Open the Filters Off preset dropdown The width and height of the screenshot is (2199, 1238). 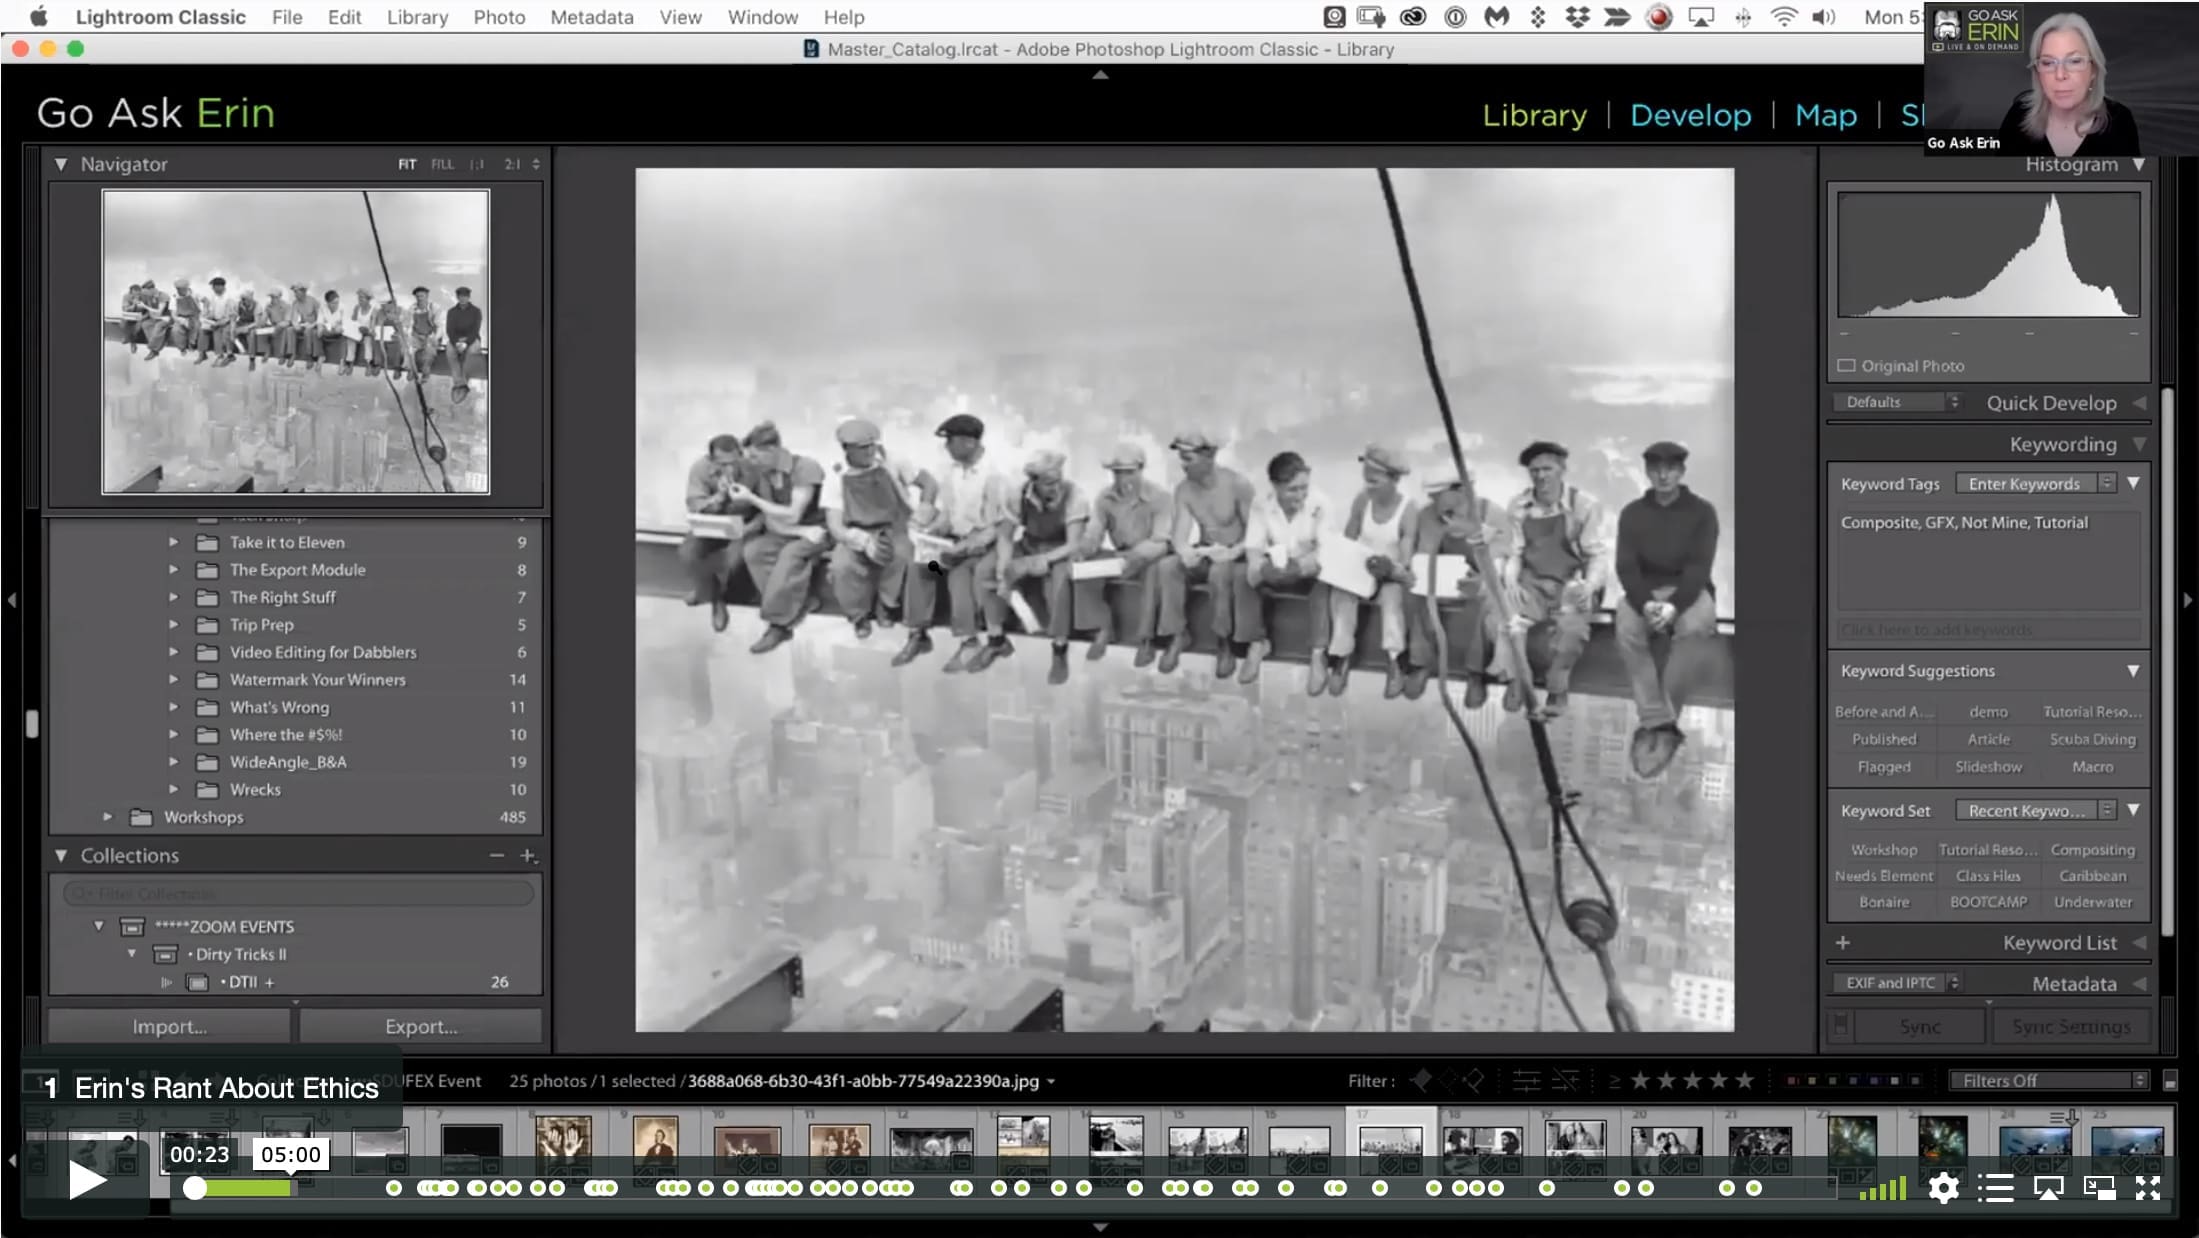2048,1081
